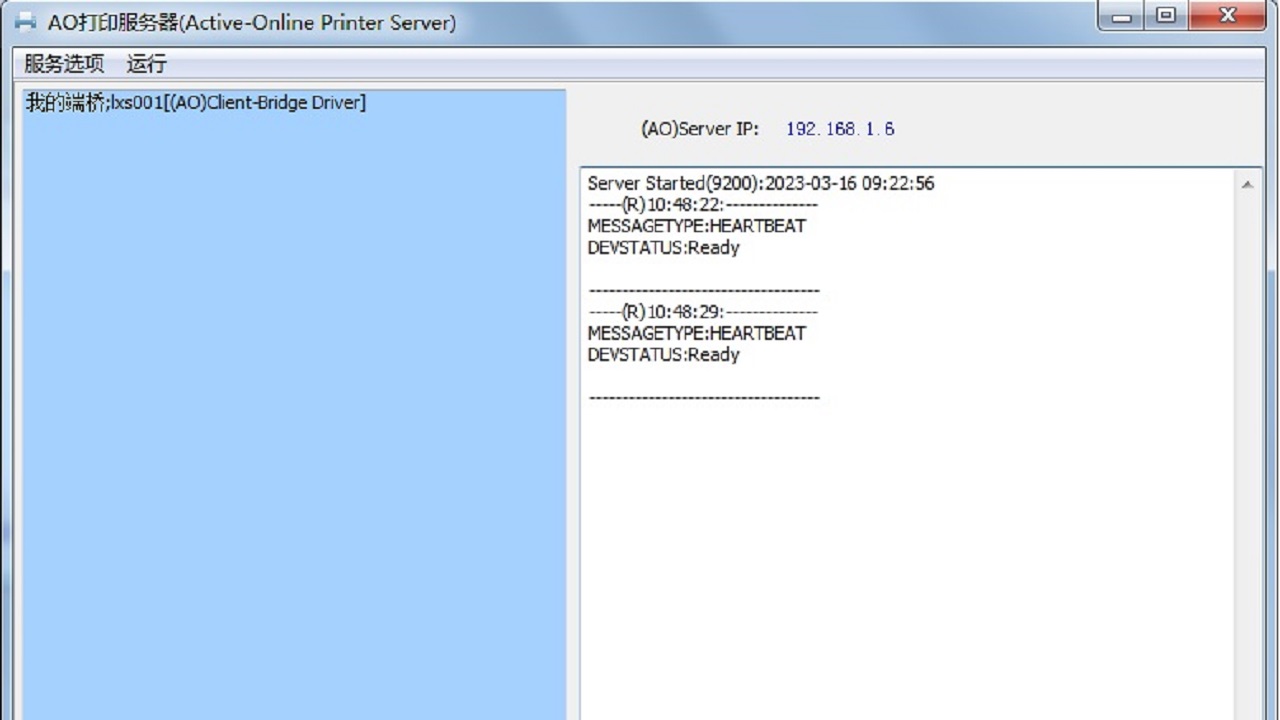The height and width of the screenshot is (720, 1280).
Task: Place cursor on the 10:48:29 timestamp line
Action: pyautogui.click(x=702, y=312)
